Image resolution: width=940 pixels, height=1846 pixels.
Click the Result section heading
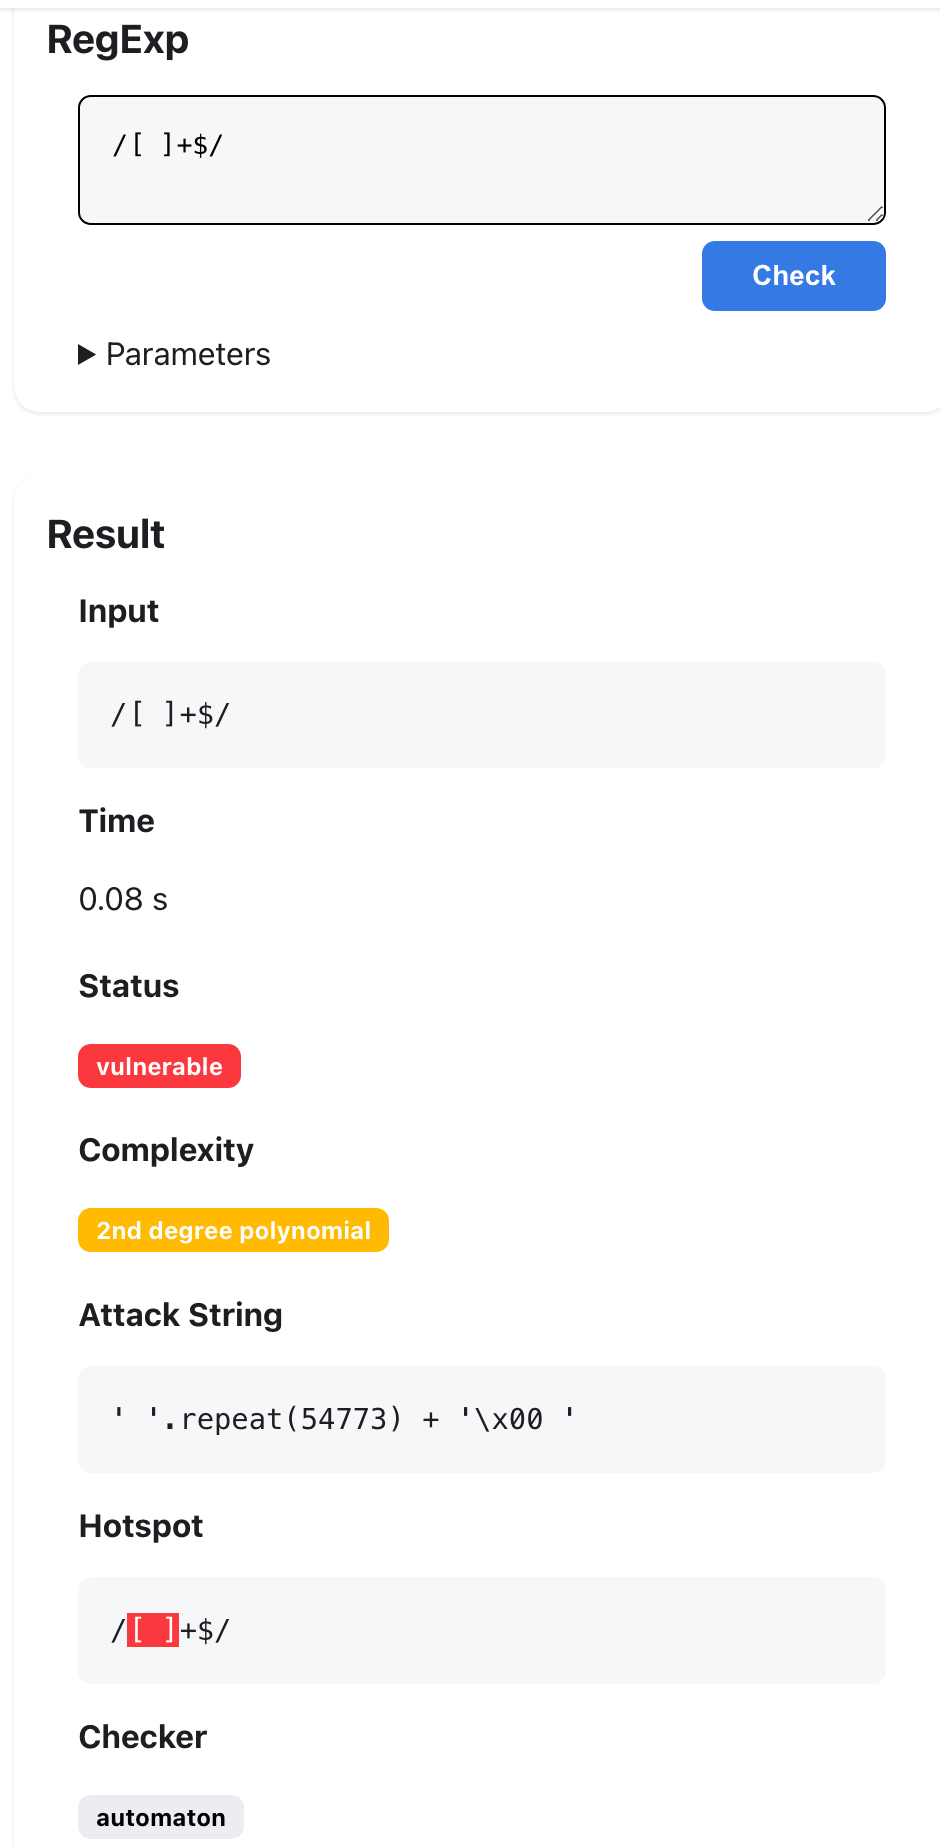point(106,534)
